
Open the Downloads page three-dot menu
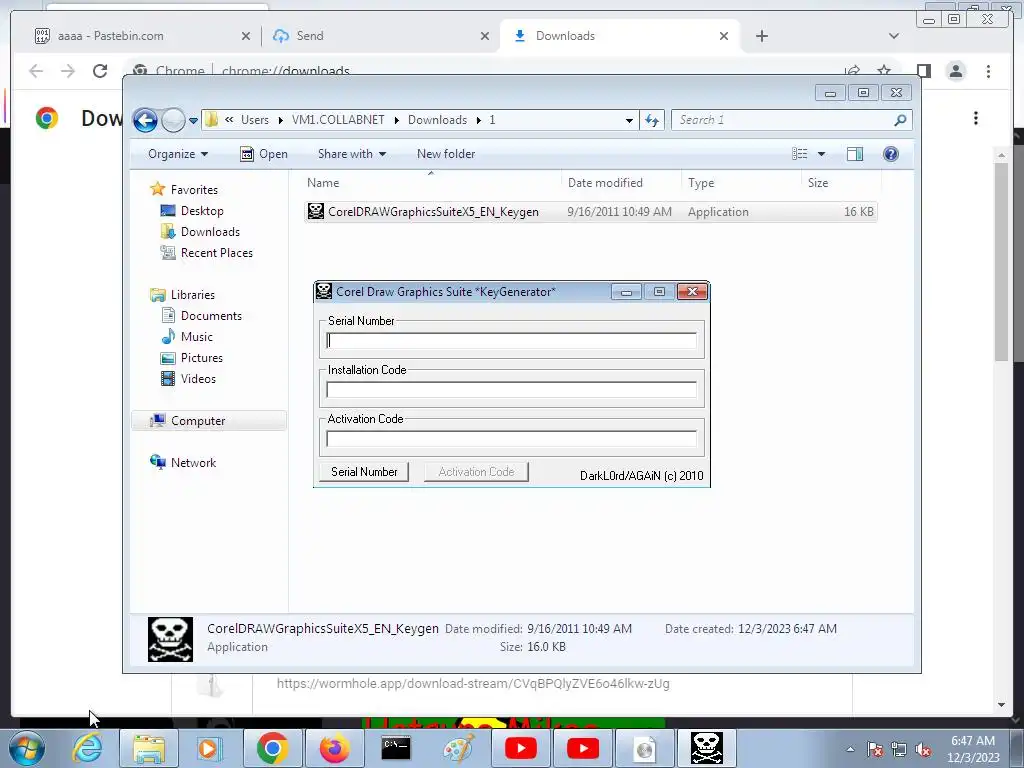click(976, 118)
